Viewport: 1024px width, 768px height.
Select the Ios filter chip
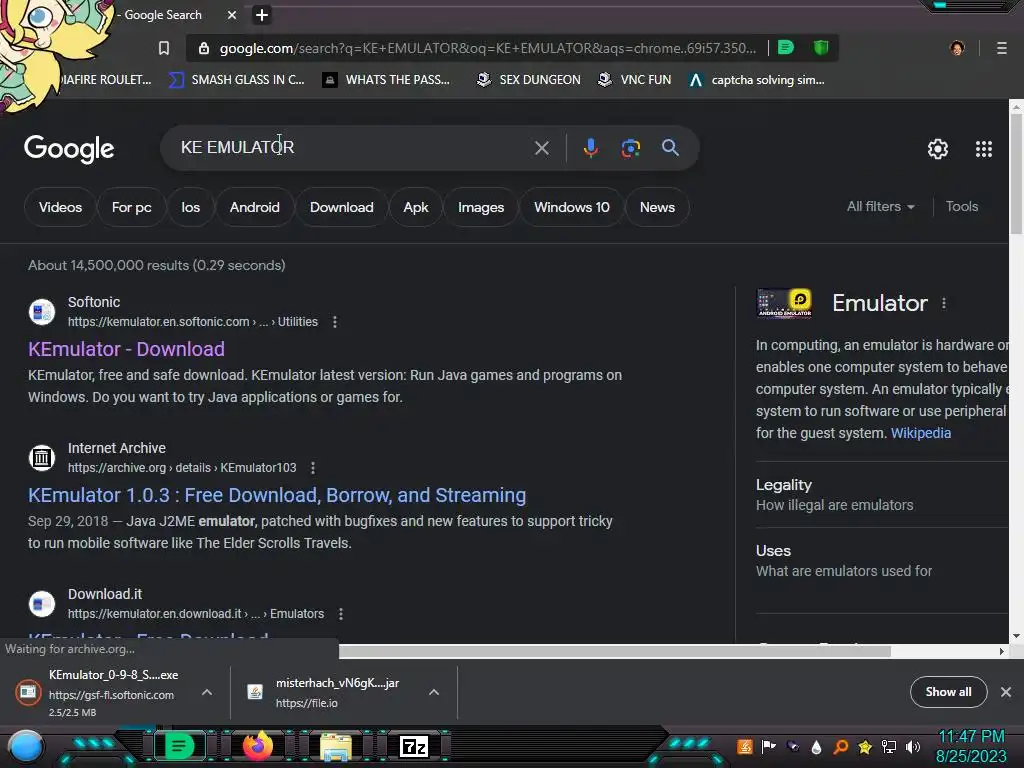190,207
